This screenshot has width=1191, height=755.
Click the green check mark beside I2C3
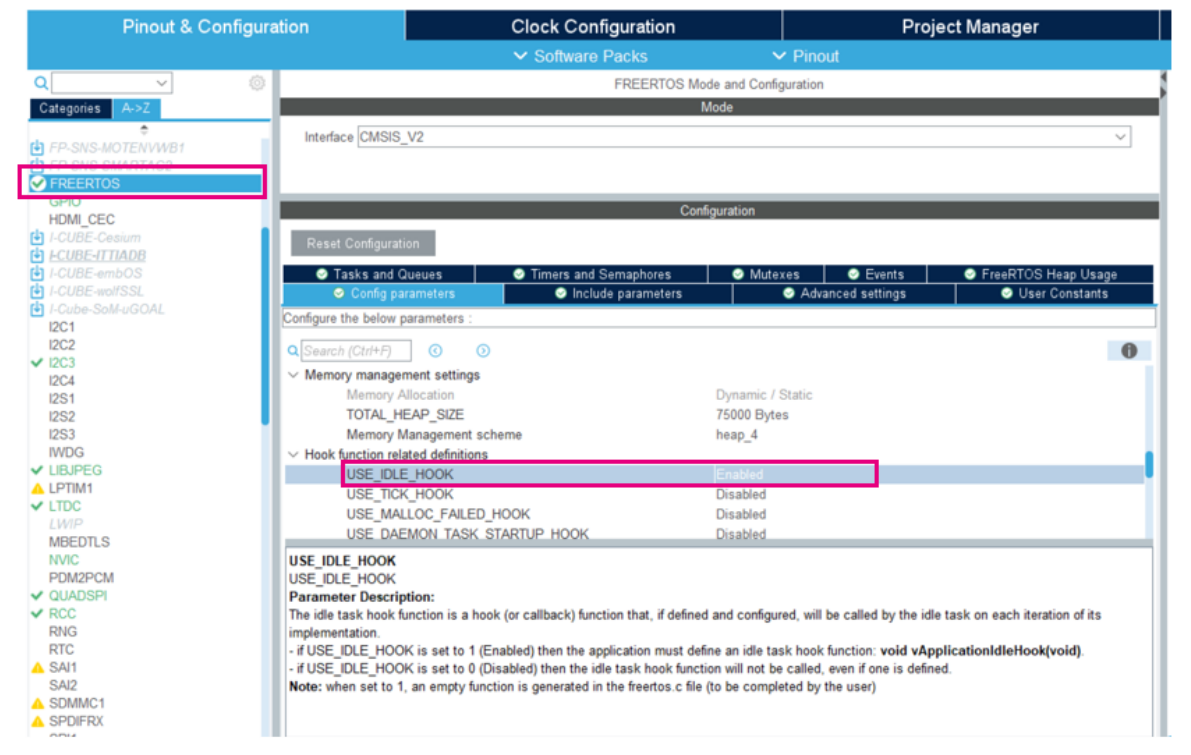(x=36, y=363)
